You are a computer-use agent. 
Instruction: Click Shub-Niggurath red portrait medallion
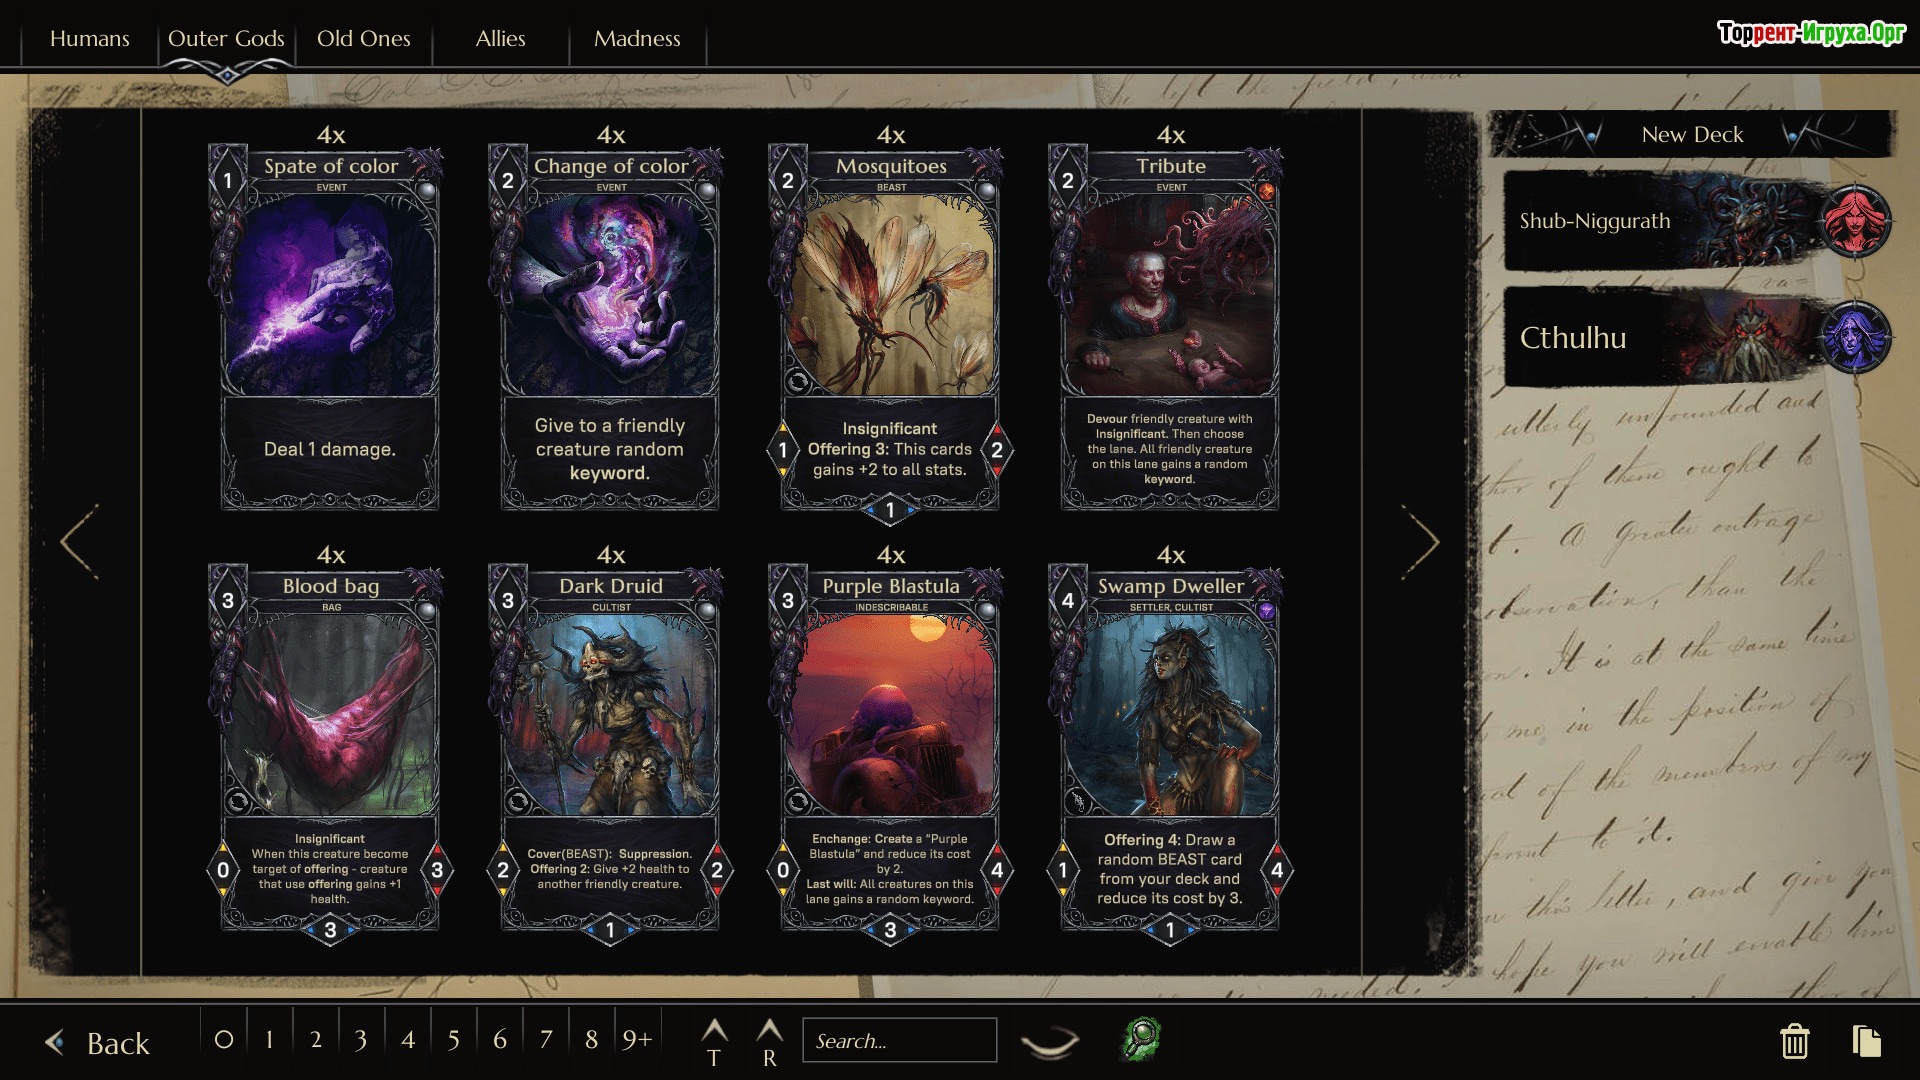click(x=1855, y=220)
